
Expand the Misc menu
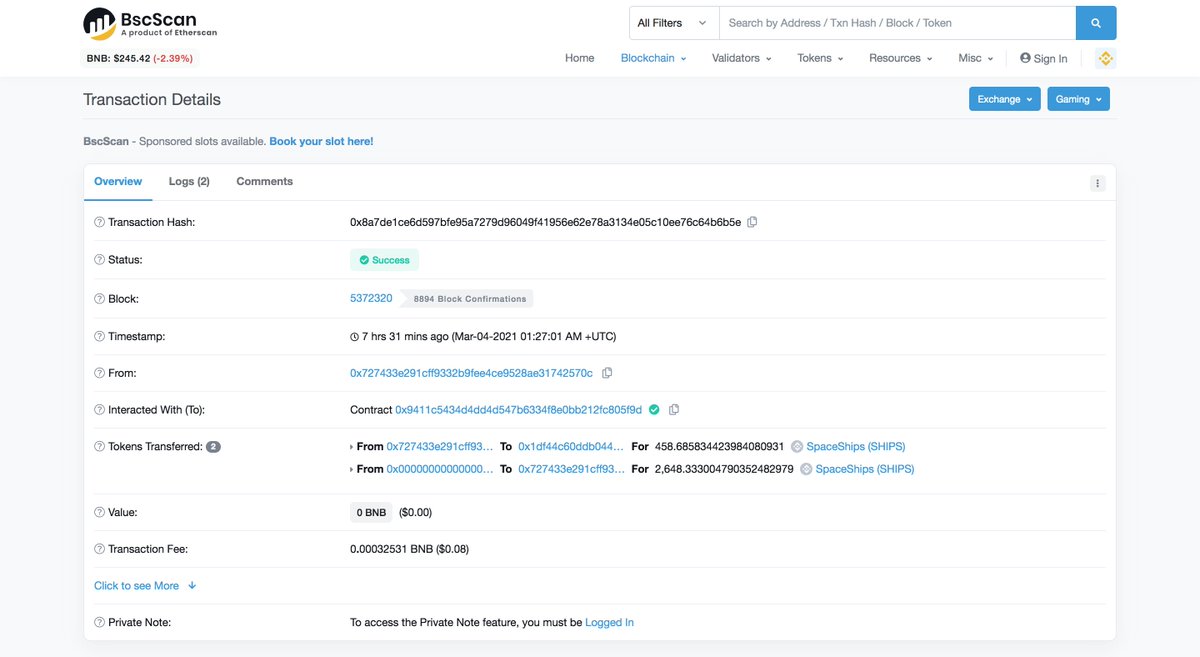pyautogui.click(x=975, y=58)
